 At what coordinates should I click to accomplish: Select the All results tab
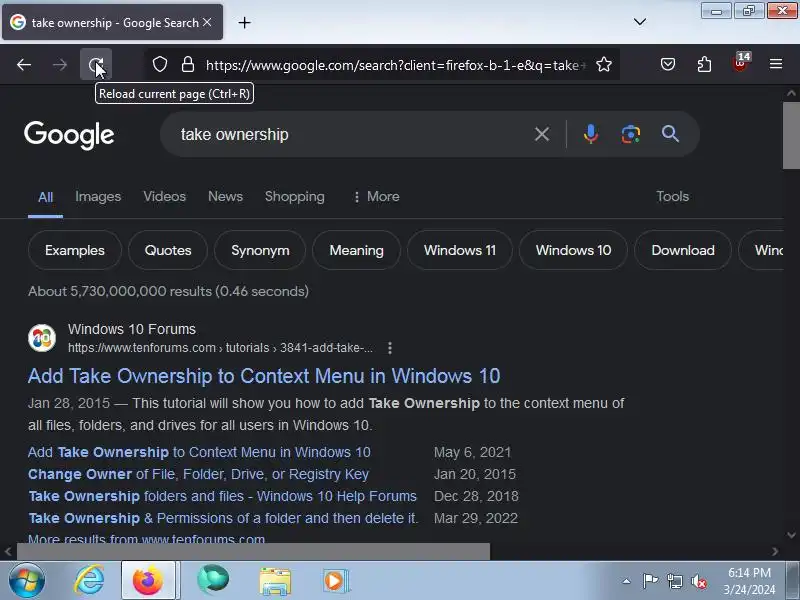pos(45,197)
